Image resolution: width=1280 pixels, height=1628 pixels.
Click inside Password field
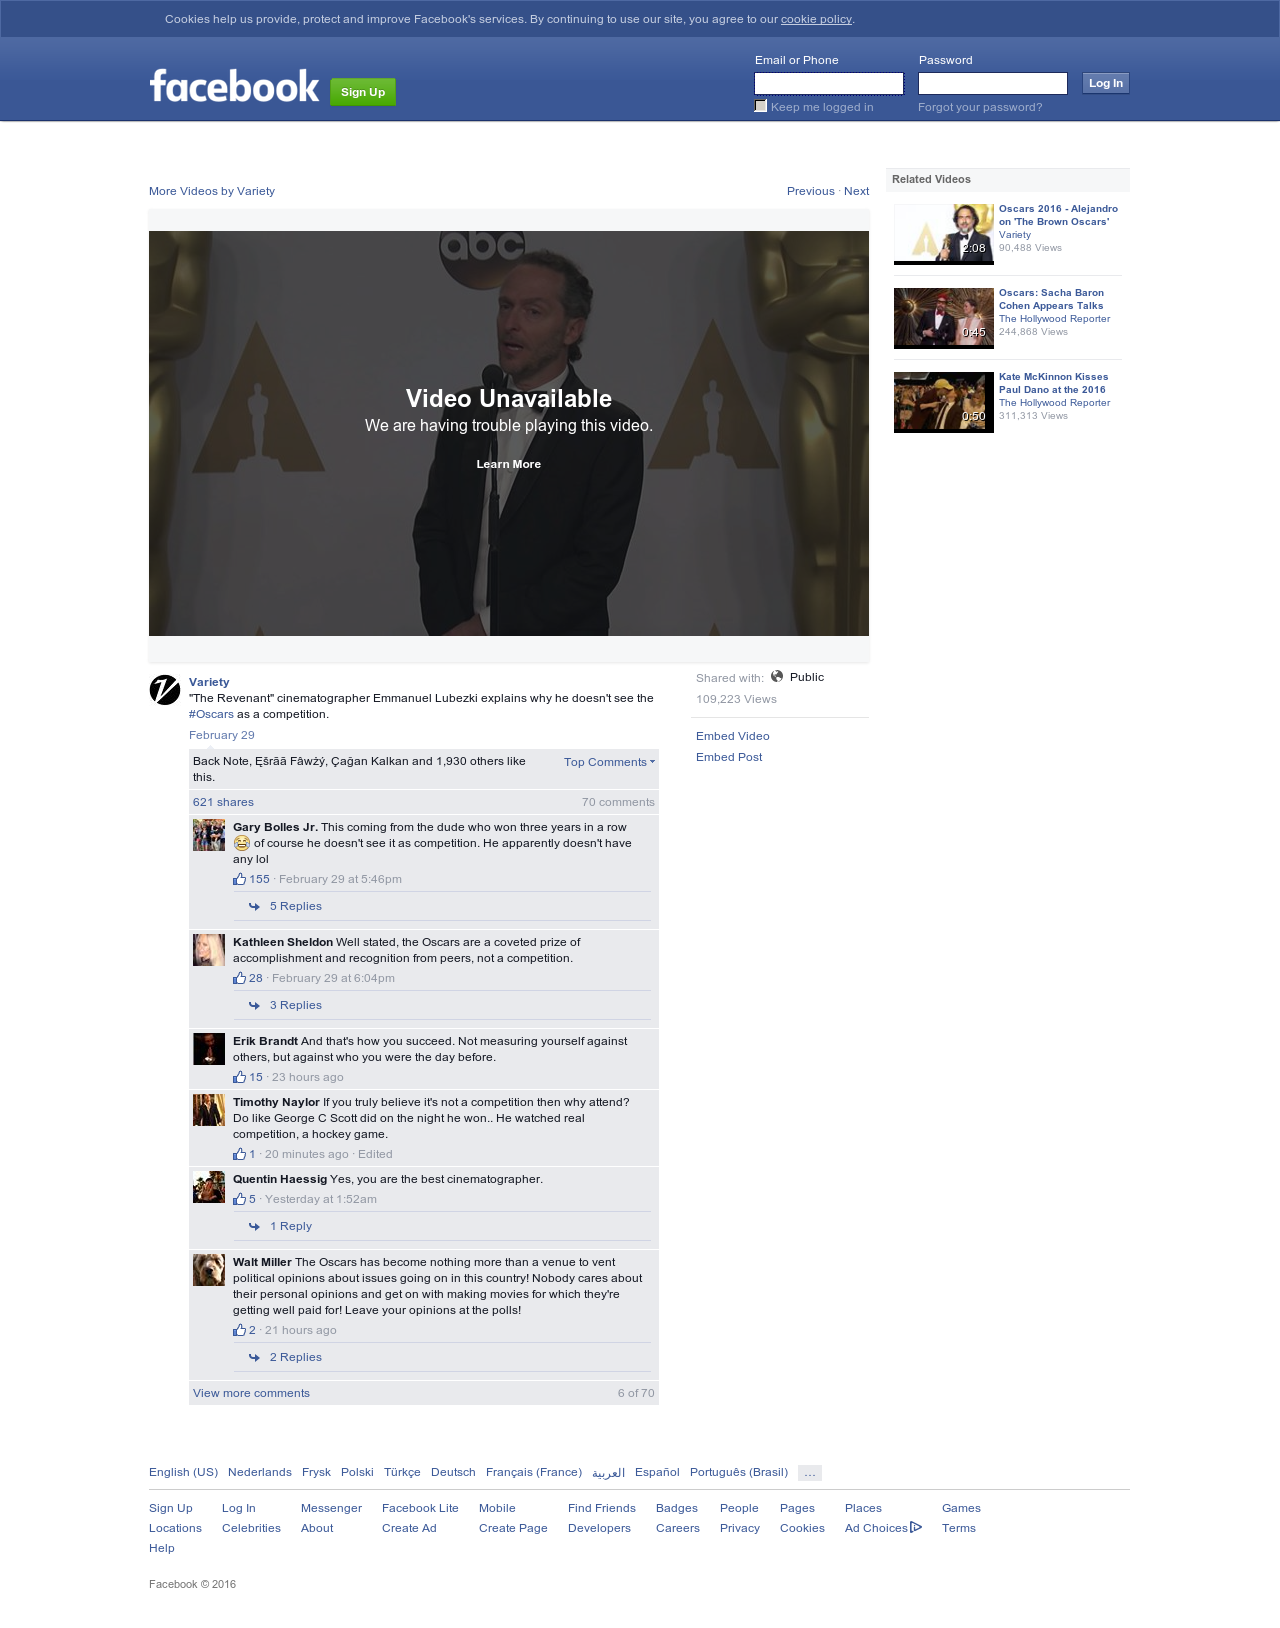[x=993, y=83]
